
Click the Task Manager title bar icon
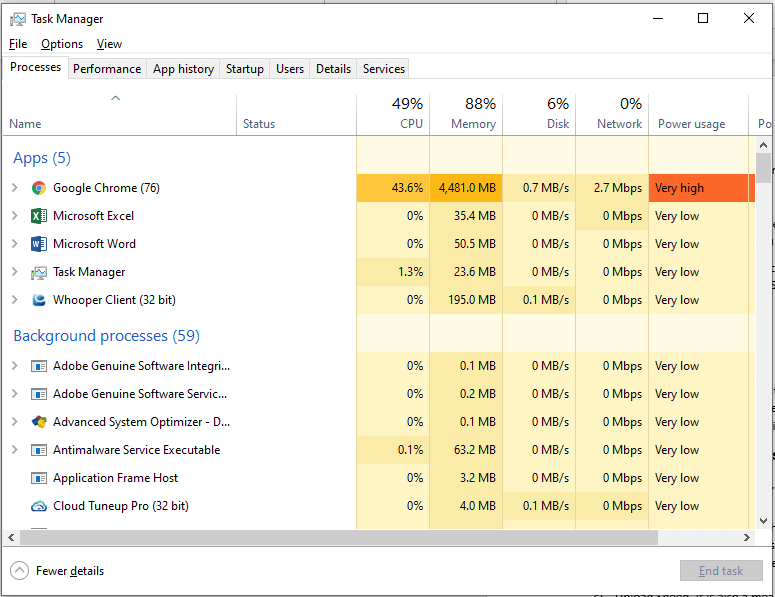point(17,19)
